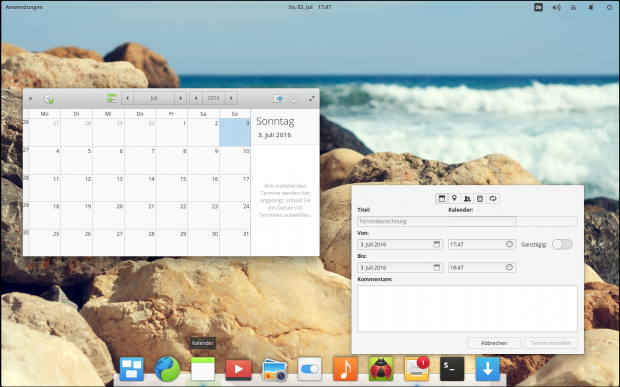Open system settings switch icon in dock

coord(310,369)
